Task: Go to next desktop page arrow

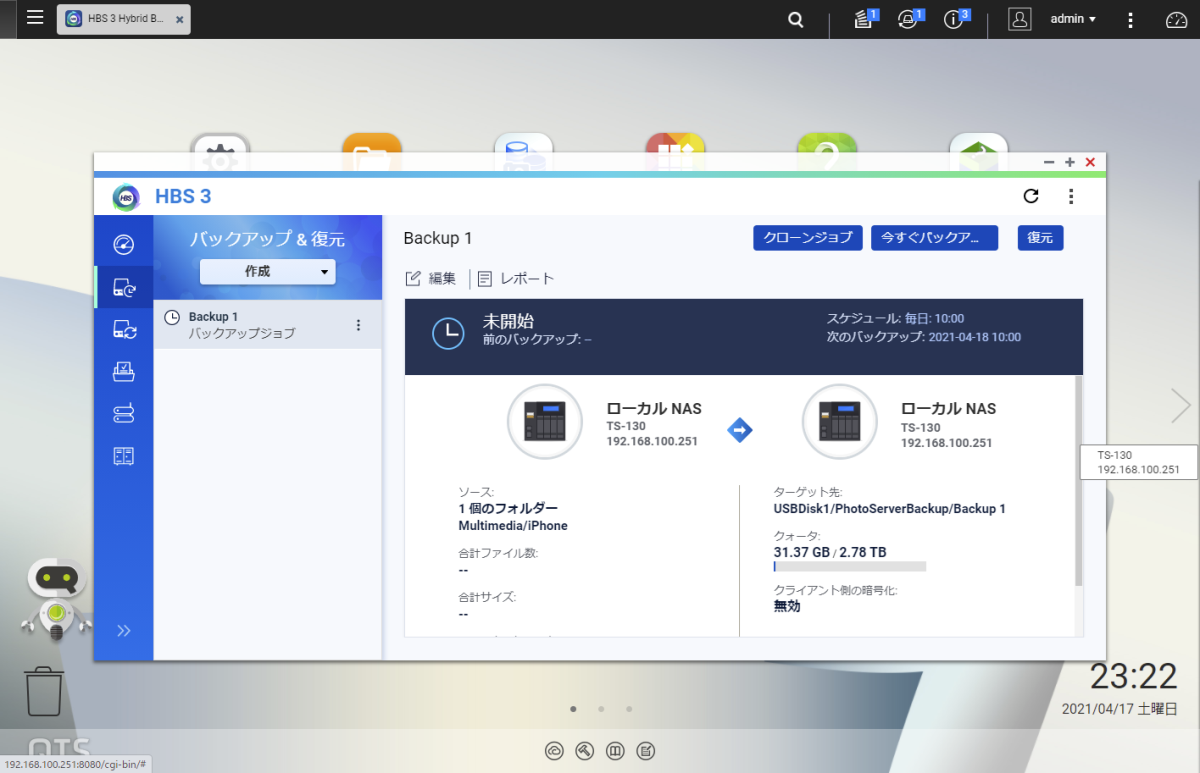Action: [1181, 405]
